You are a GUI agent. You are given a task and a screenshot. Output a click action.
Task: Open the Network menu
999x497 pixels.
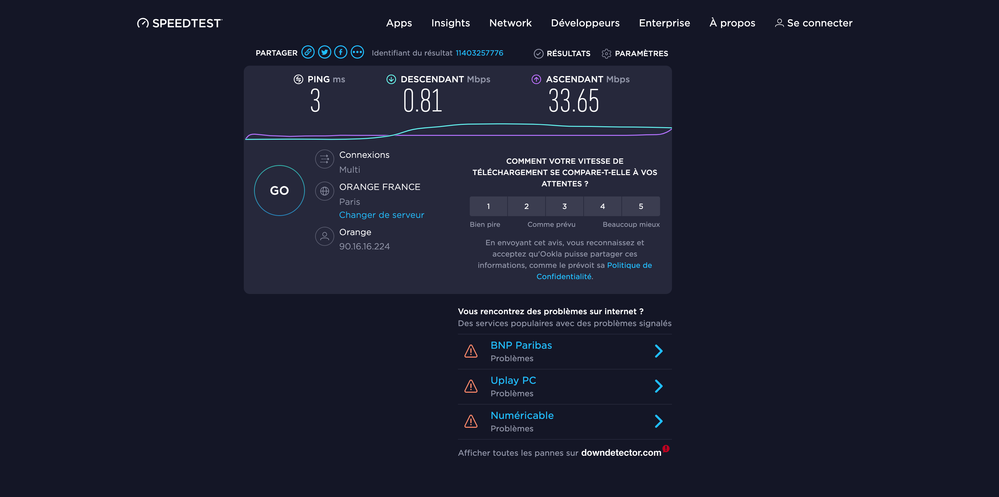coord(510,23)
